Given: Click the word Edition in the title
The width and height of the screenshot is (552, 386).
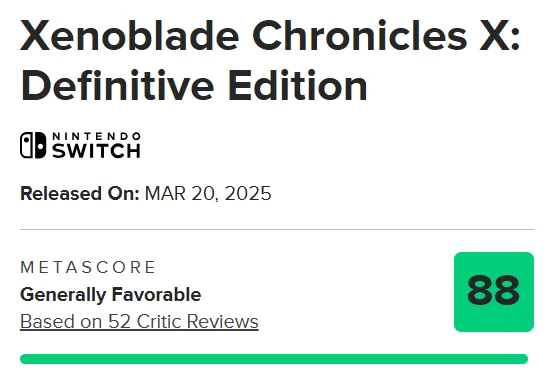Looking at the screenshot, I should pyautogui.click(x=298, y=85).
